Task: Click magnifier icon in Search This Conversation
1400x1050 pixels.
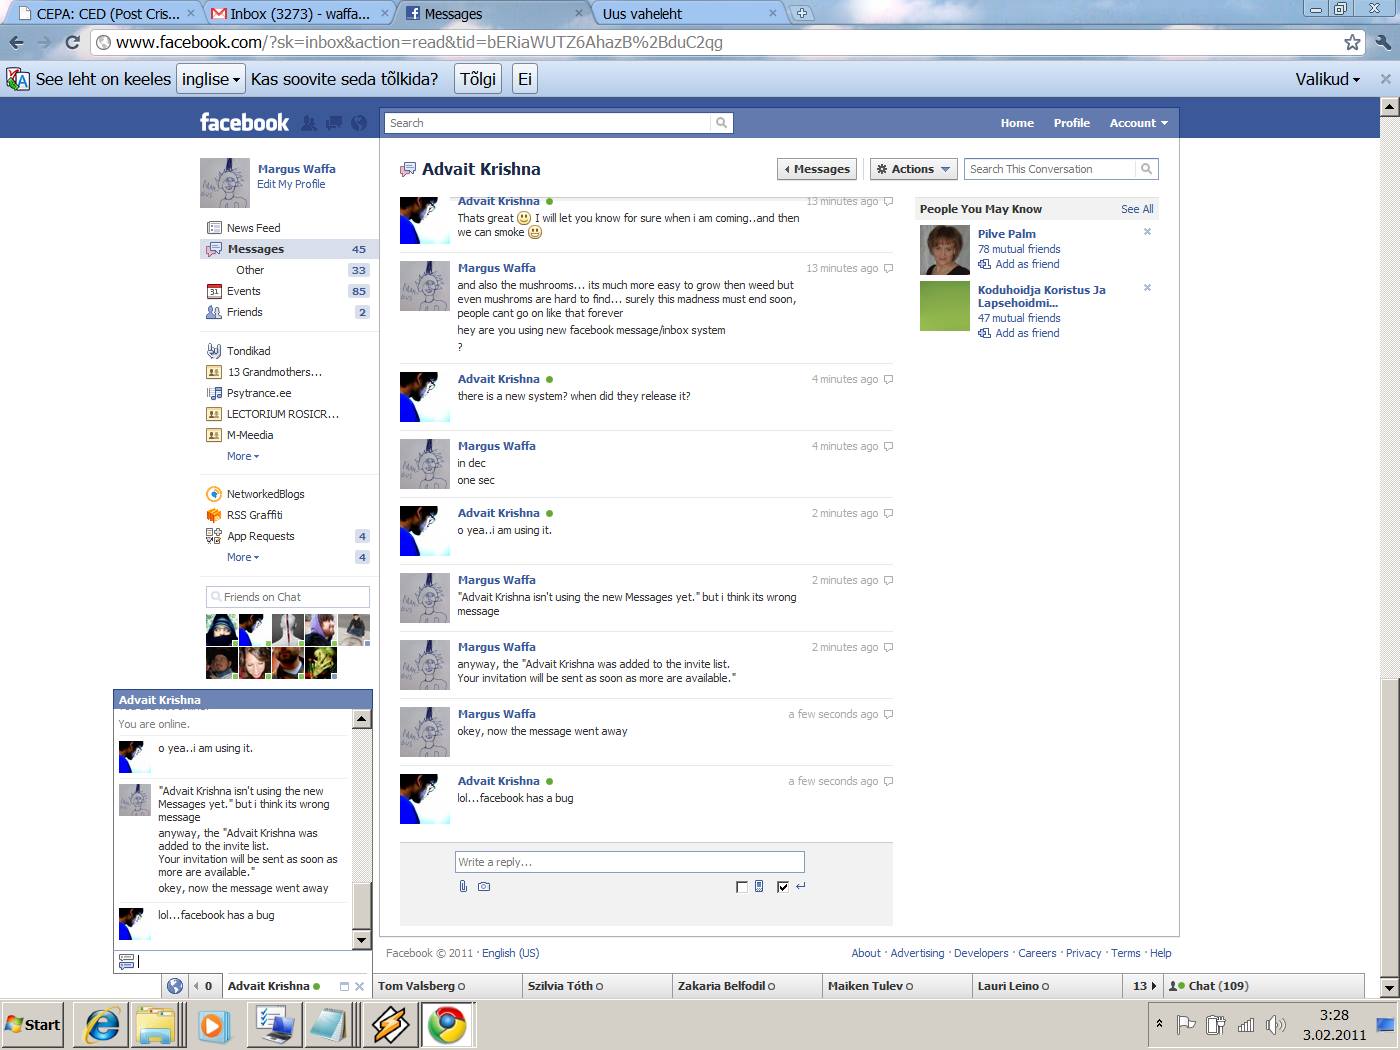Action: coord(1147,169)
